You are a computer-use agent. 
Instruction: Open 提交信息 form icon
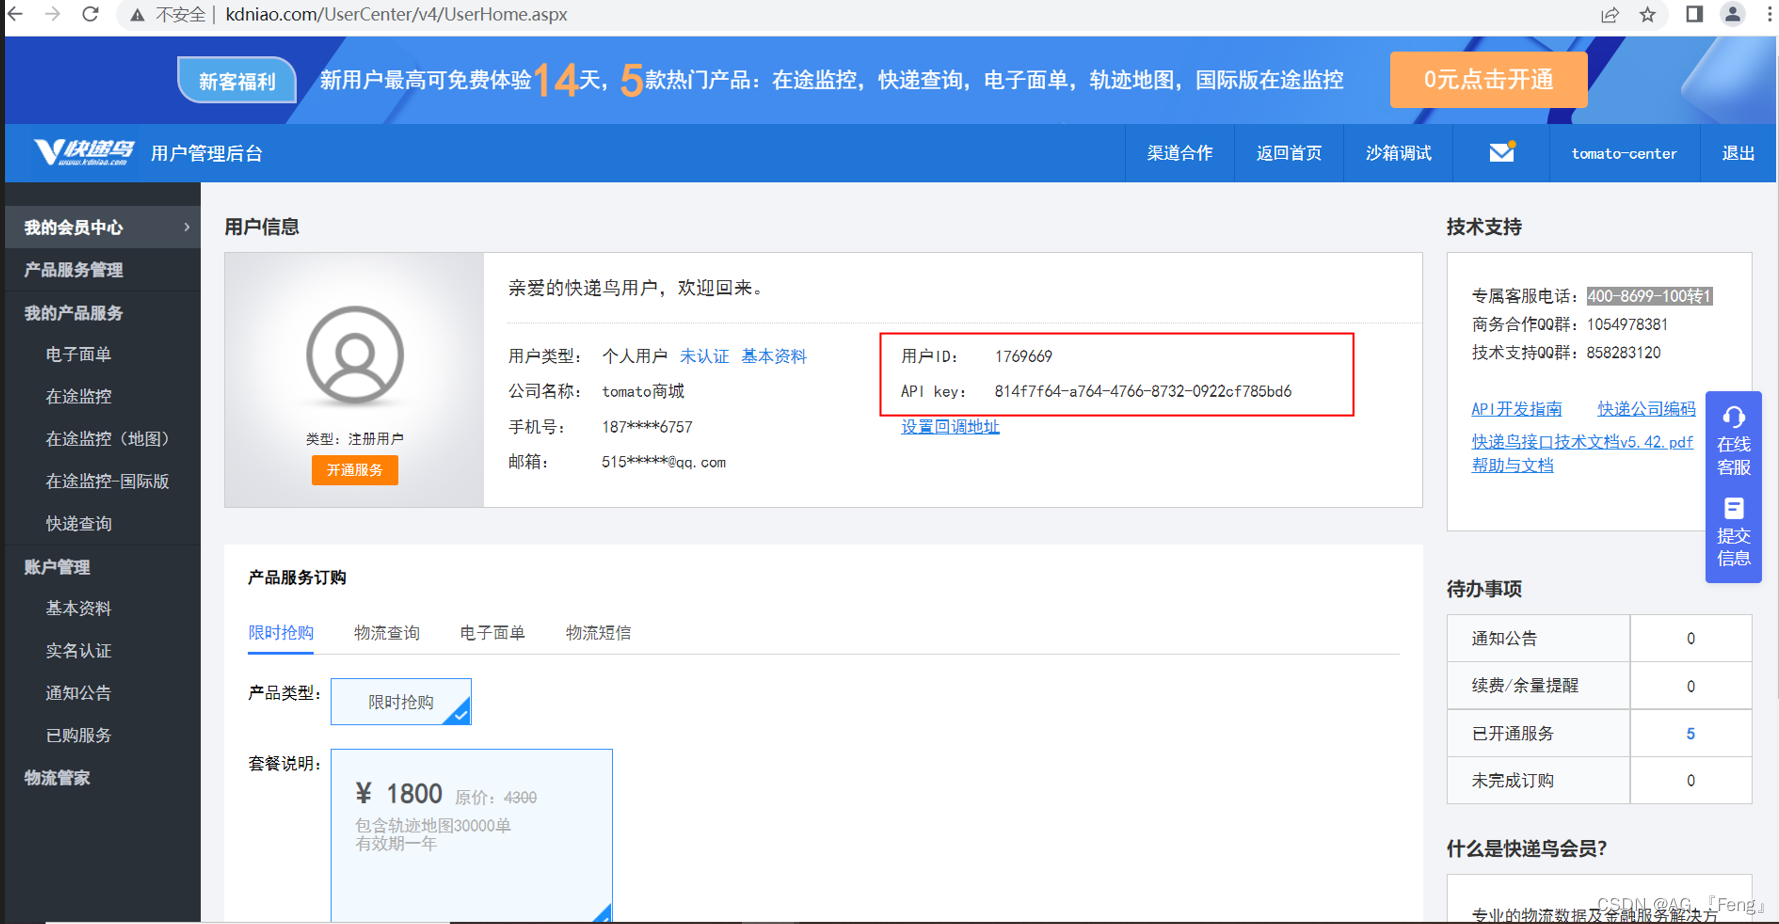1733,508
